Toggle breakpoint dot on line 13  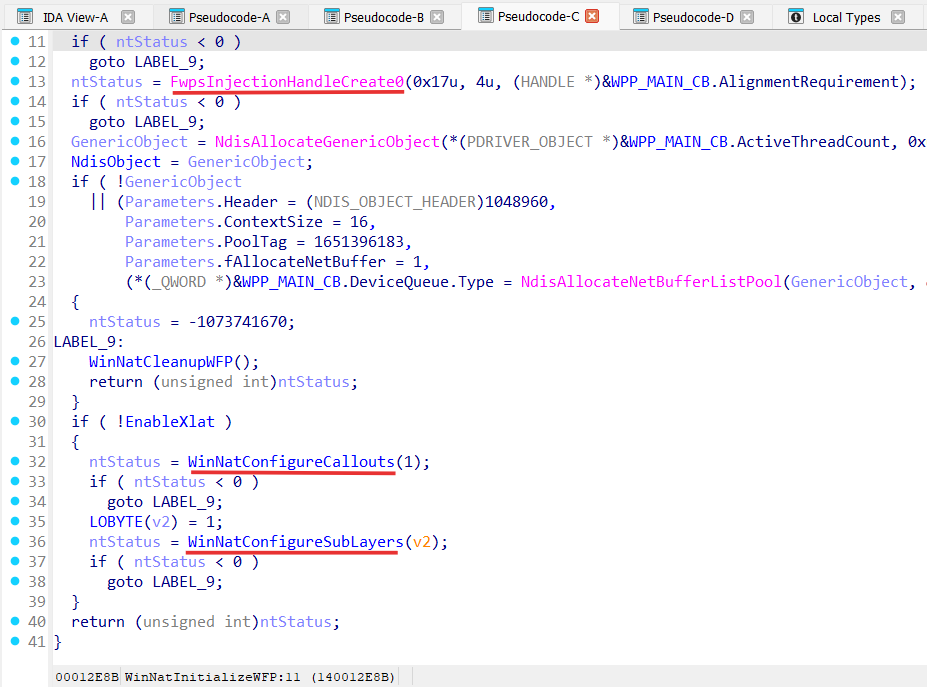tap(13, 82)
